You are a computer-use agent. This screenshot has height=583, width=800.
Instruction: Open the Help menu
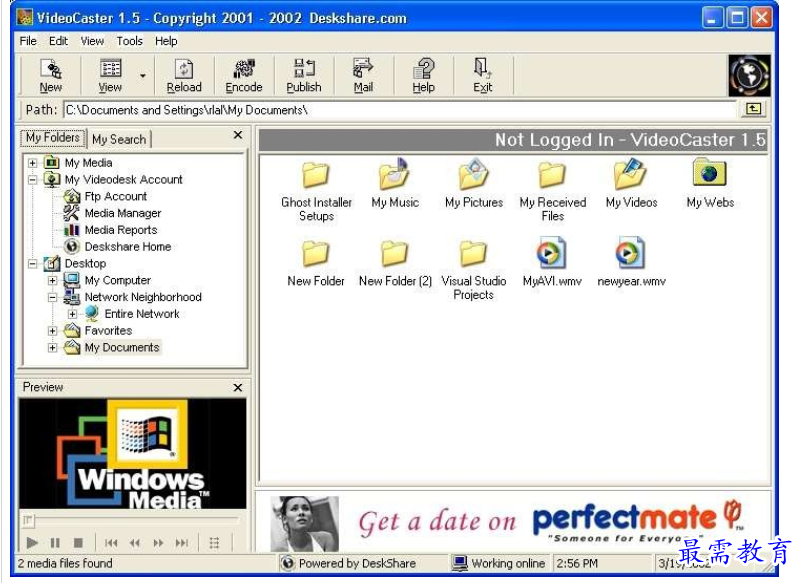coord(166,41)
